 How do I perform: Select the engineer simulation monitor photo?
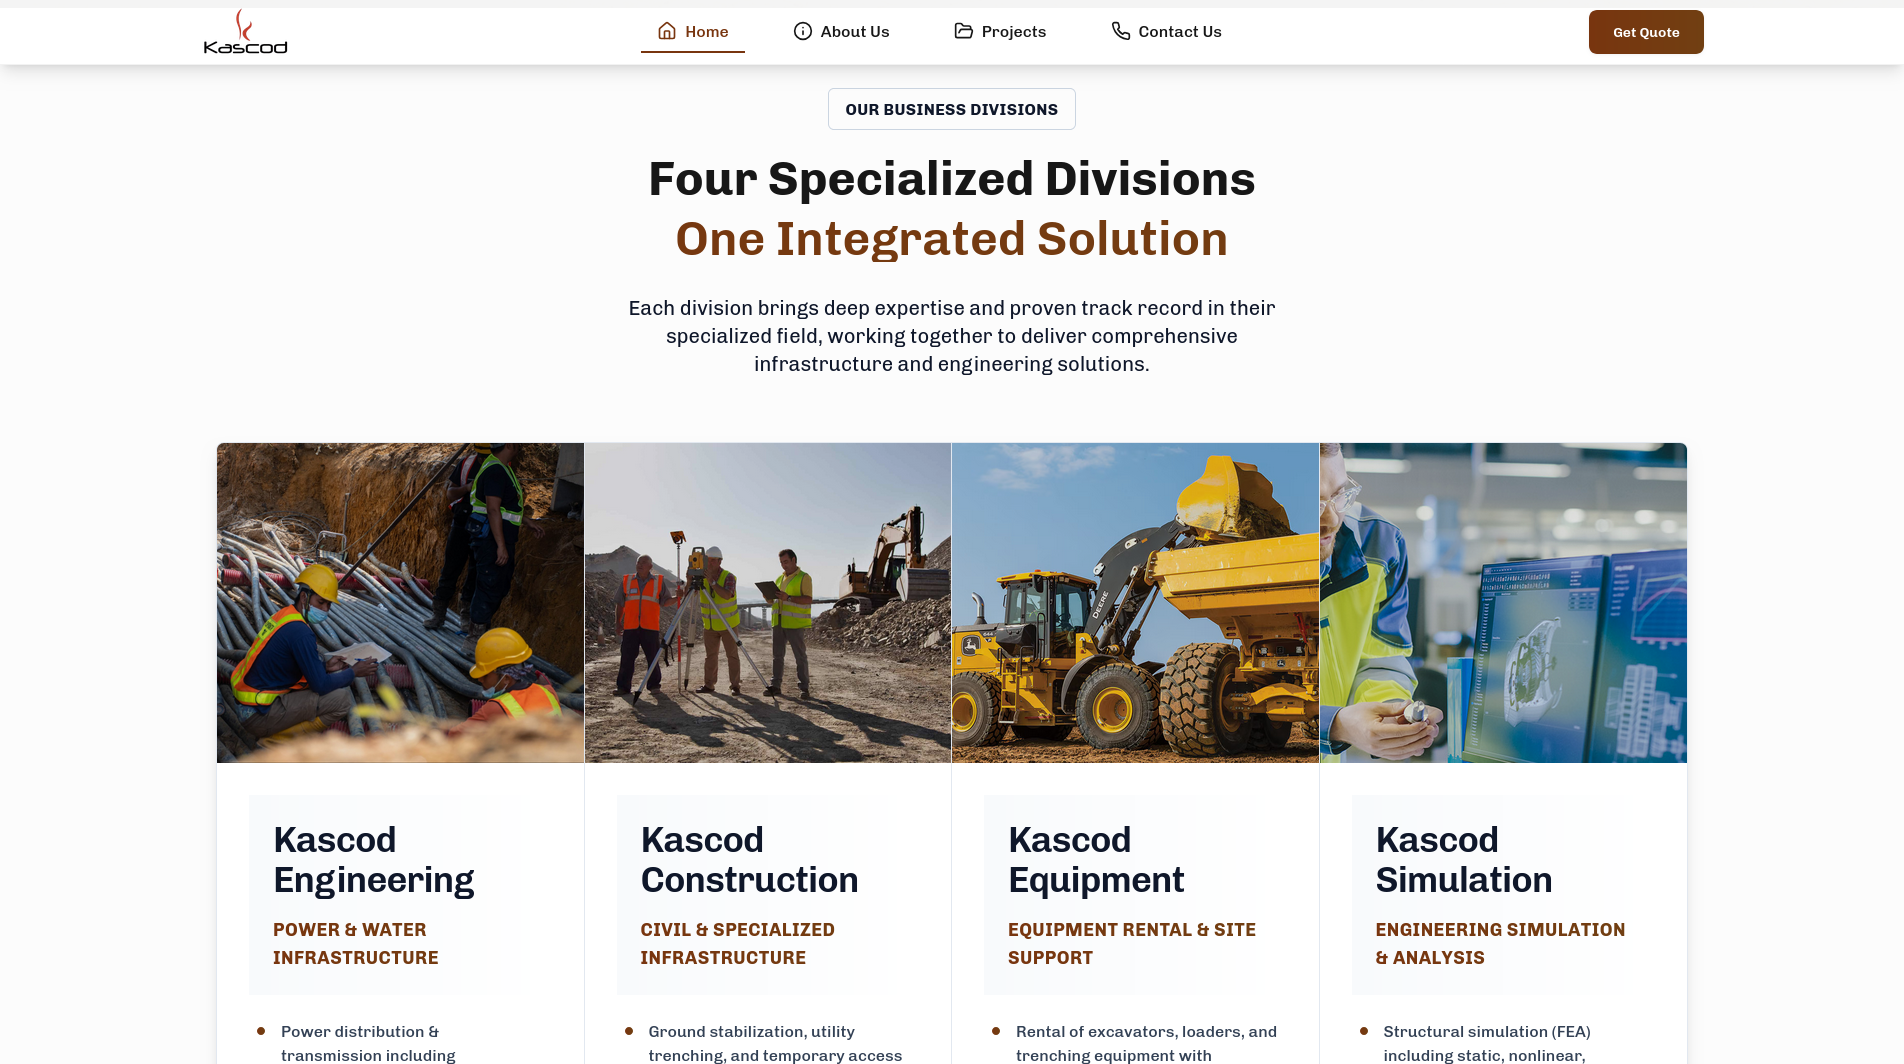pos(1502,602)
